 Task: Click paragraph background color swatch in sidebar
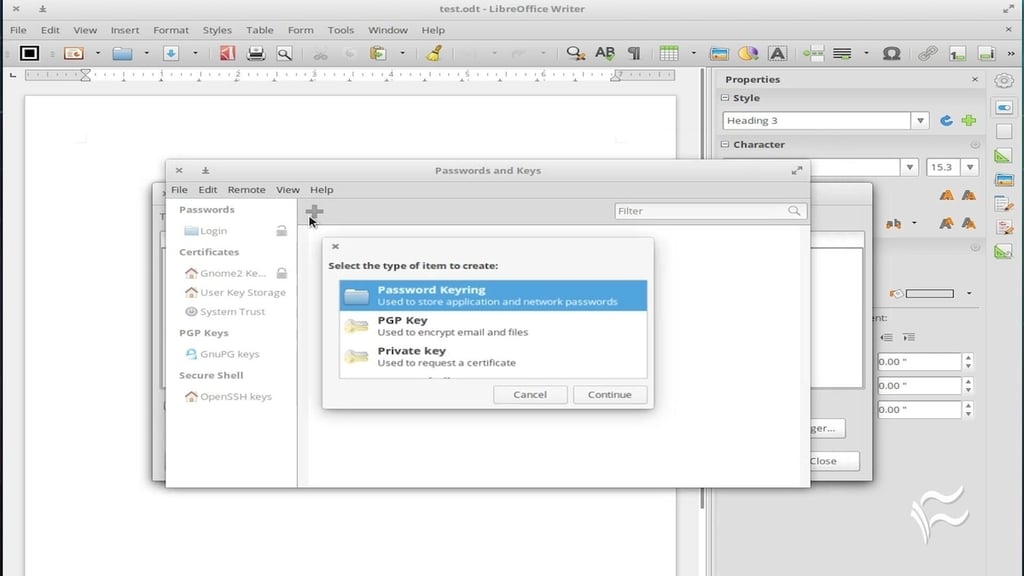pos(929,294)
